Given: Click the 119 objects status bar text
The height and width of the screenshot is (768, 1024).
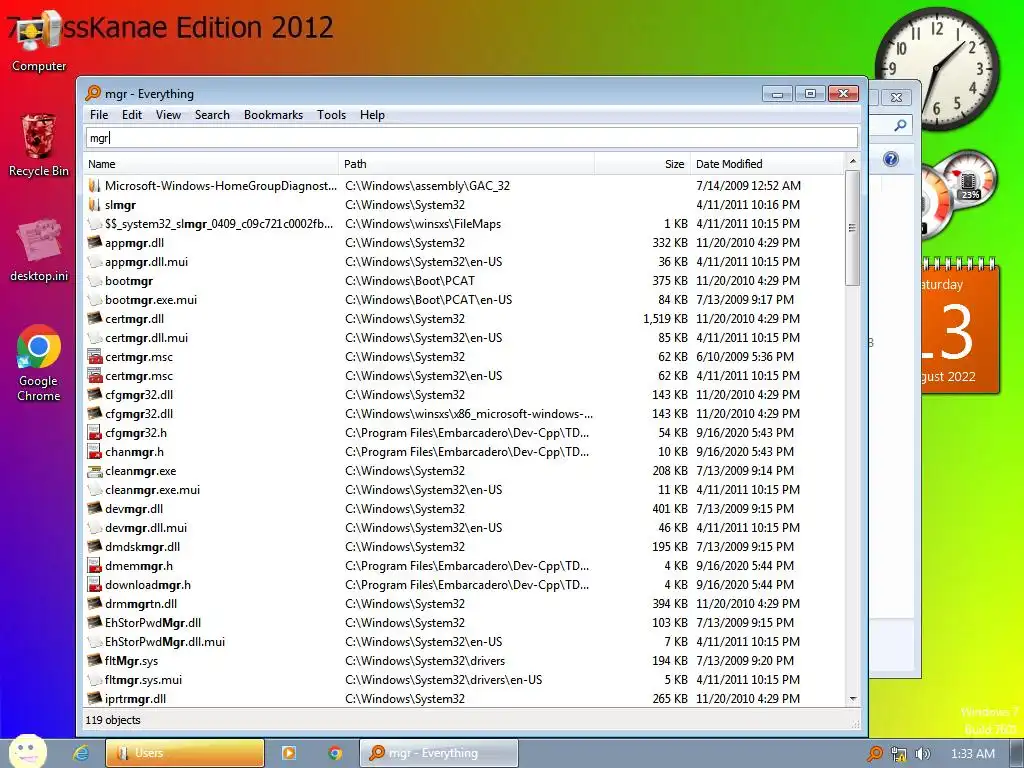Looking at the screenshot, I should pyautogui.click(x=113, y=720).
